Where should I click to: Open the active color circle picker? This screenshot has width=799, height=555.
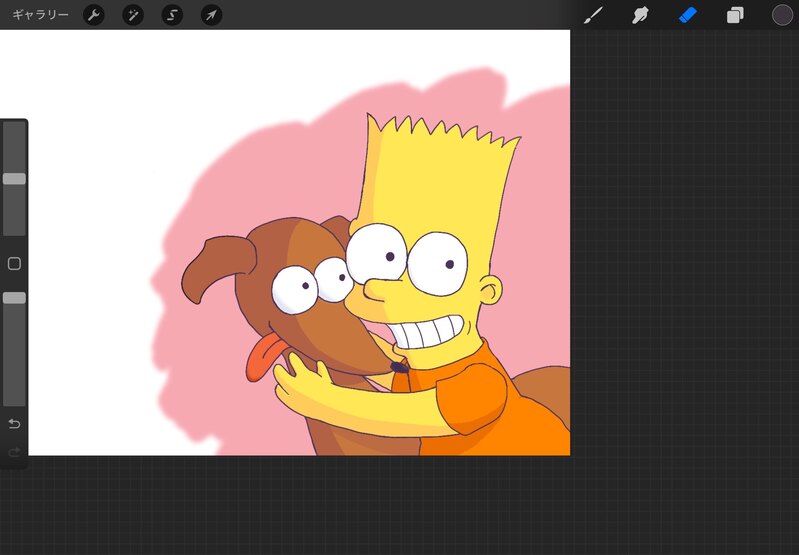point(782,15)
